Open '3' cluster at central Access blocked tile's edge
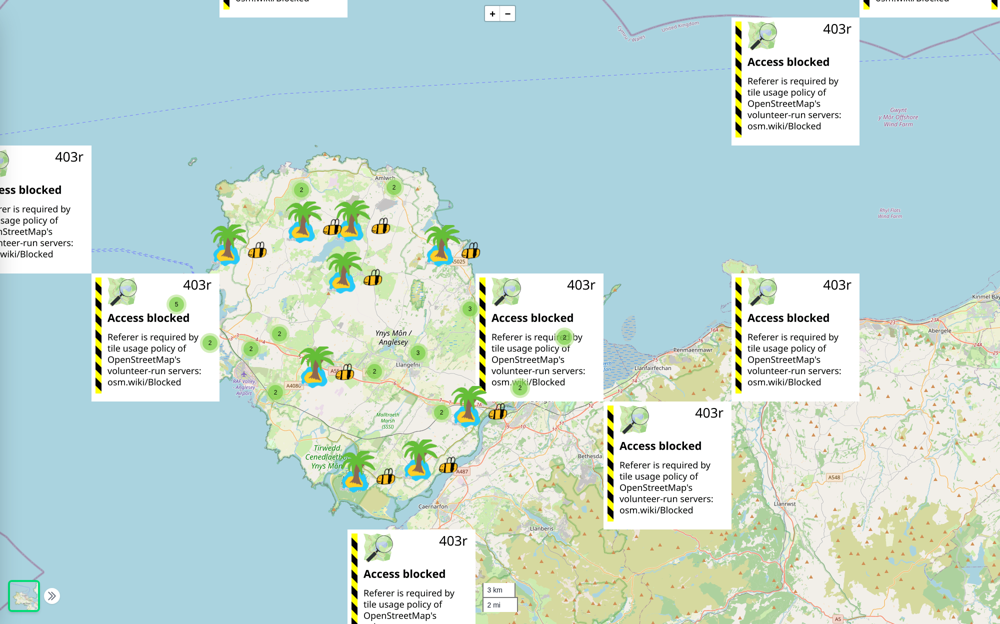The width and height of the screenshot is (1000, 624). click(x=470, y=309)
